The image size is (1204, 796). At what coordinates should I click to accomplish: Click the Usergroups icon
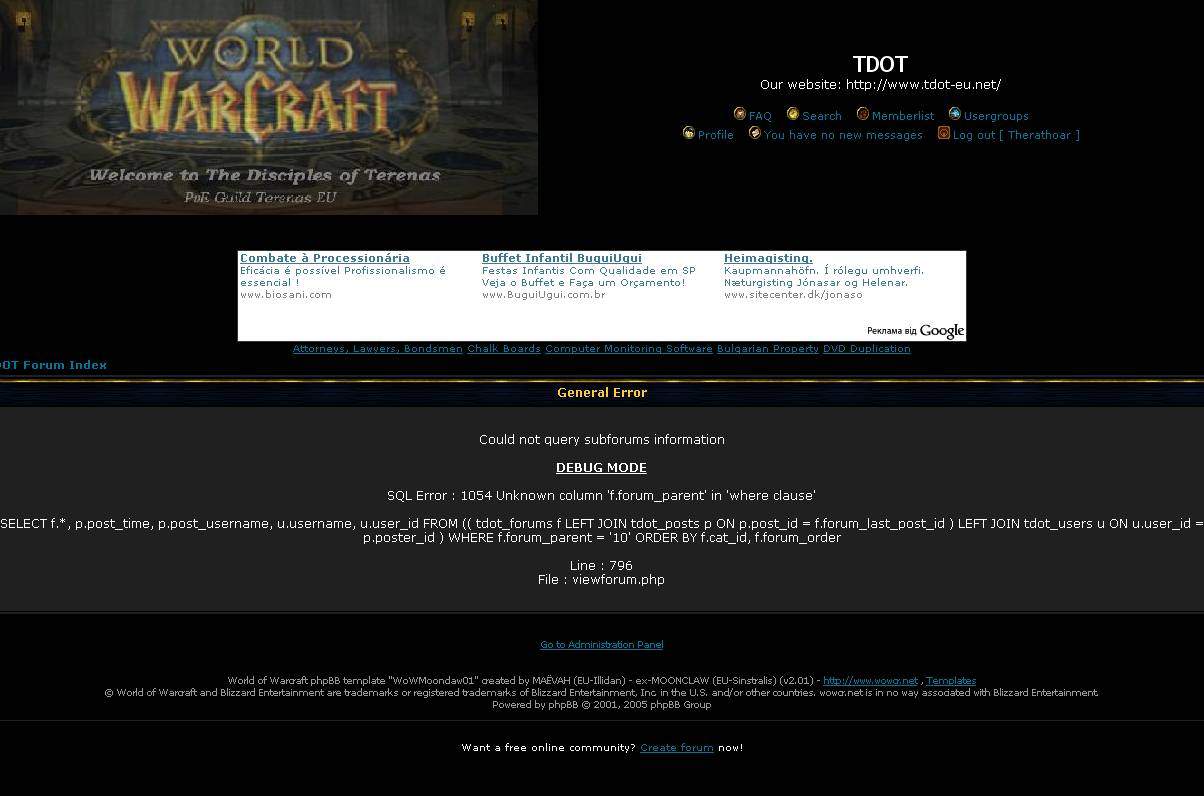(x=955, y=114)
